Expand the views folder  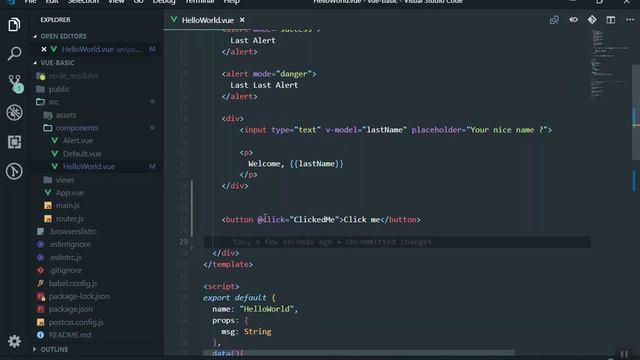65,180
